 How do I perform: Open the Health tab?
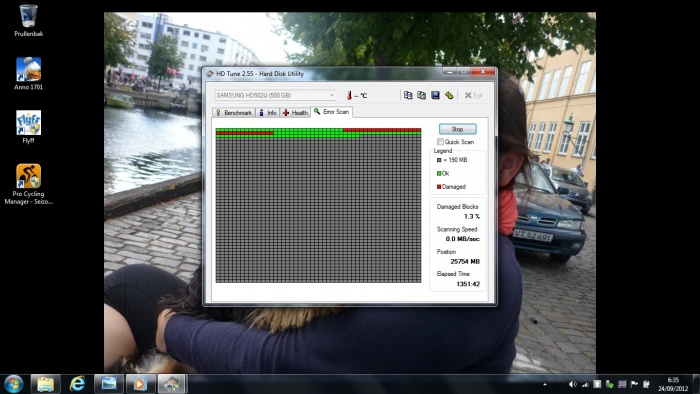295,112
